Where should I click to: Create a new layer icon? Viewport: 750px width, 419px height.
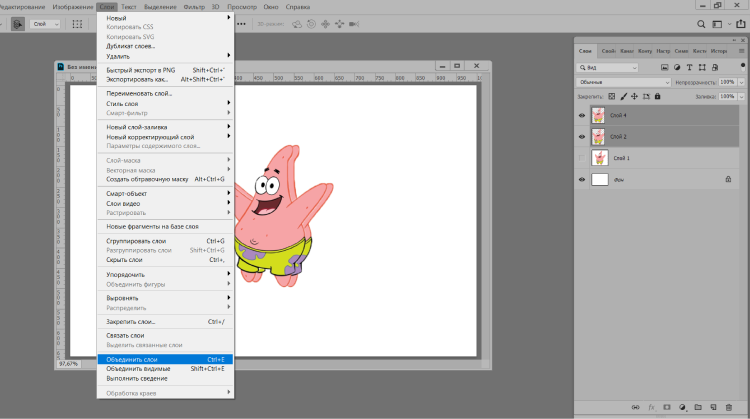click(x=713, y=408)
